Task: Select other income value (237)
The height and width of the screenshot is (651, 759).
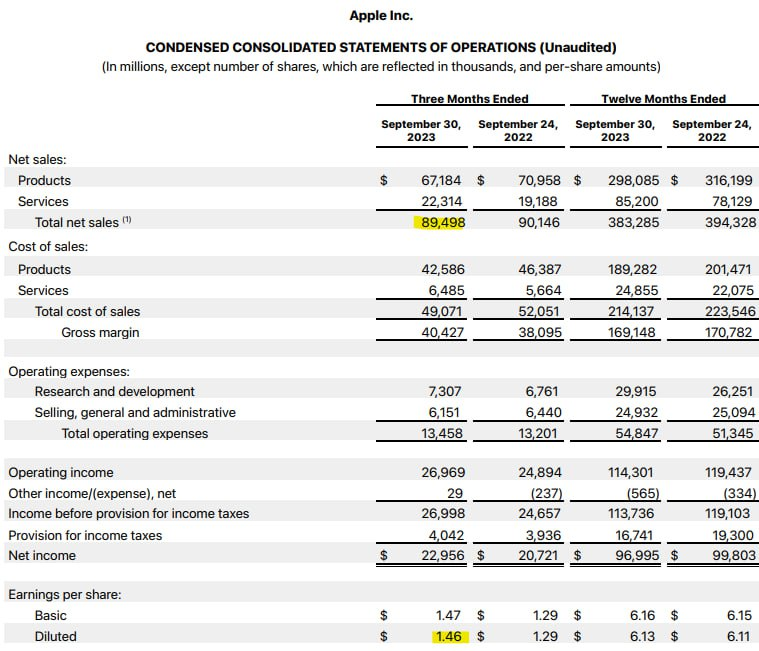Action: coord(546,494)
